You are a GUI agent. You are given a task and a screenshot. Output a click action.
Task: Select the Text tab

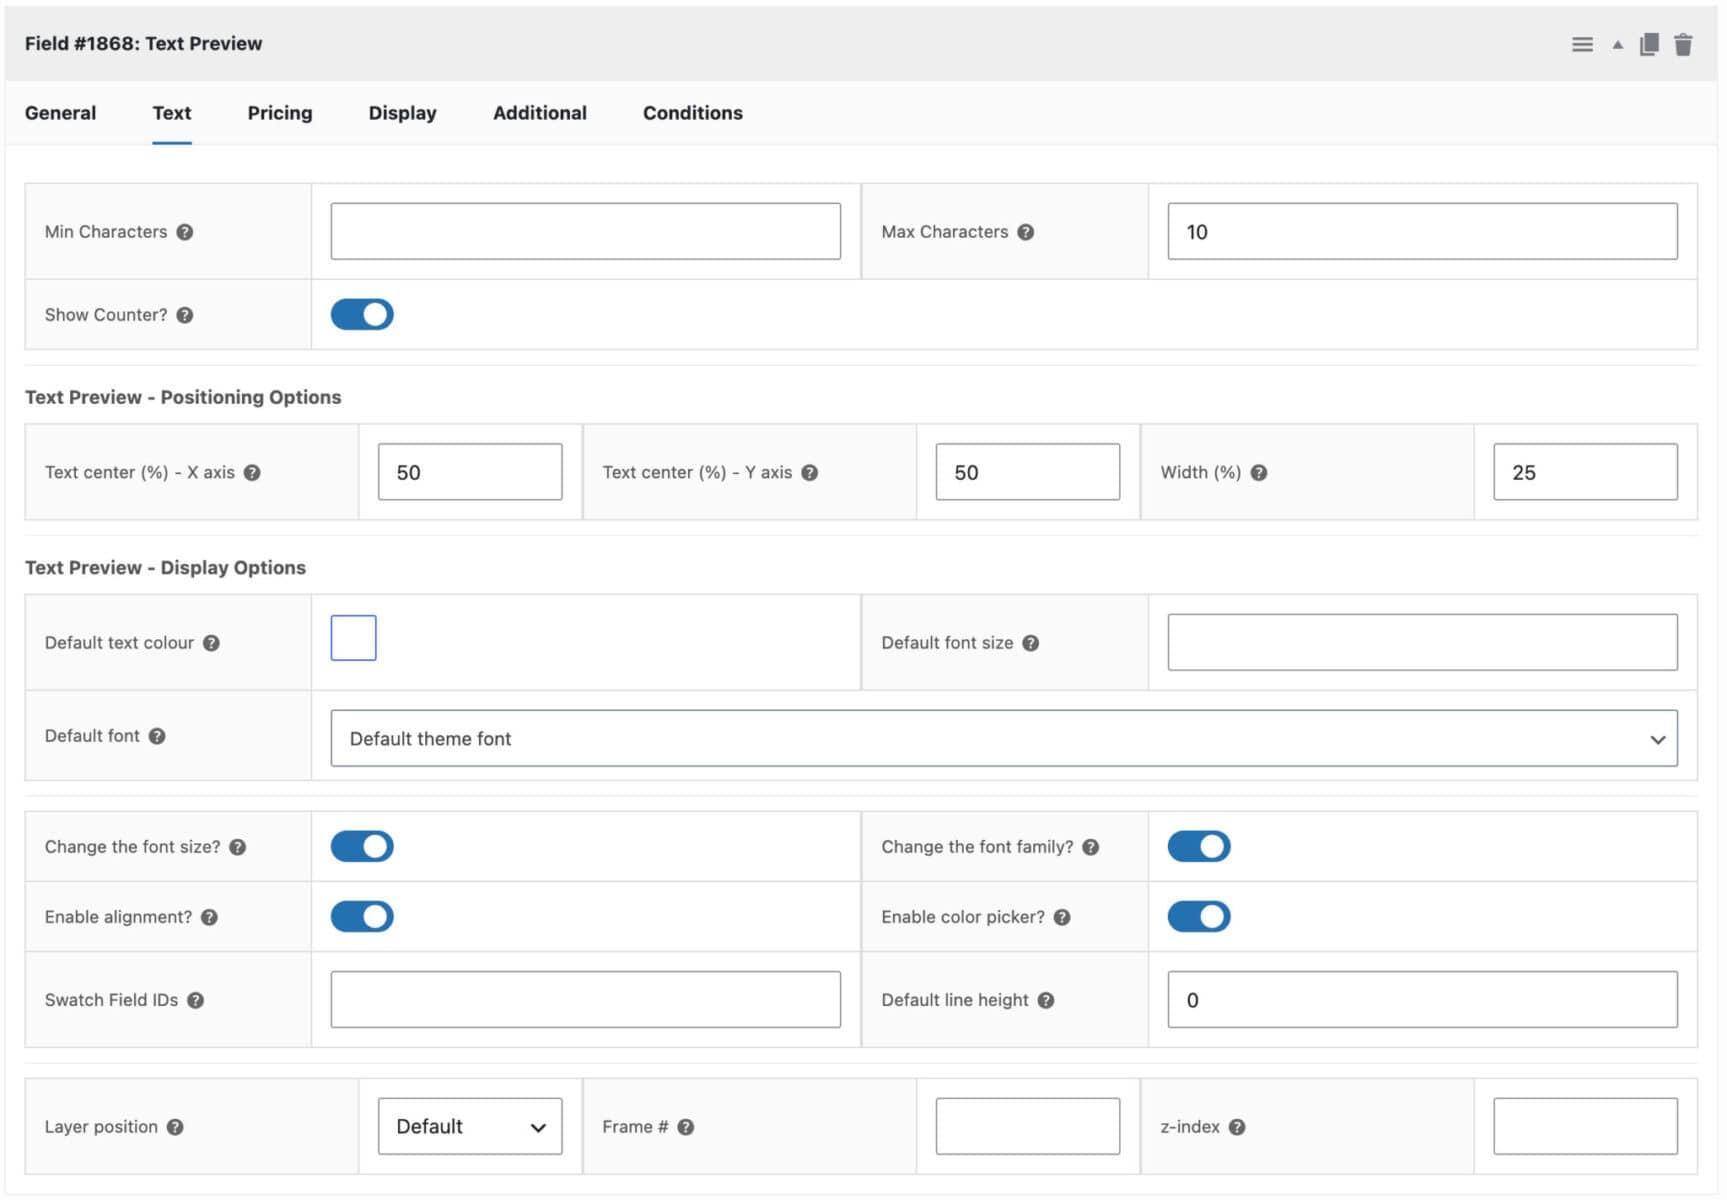click(x=172, y=113)
